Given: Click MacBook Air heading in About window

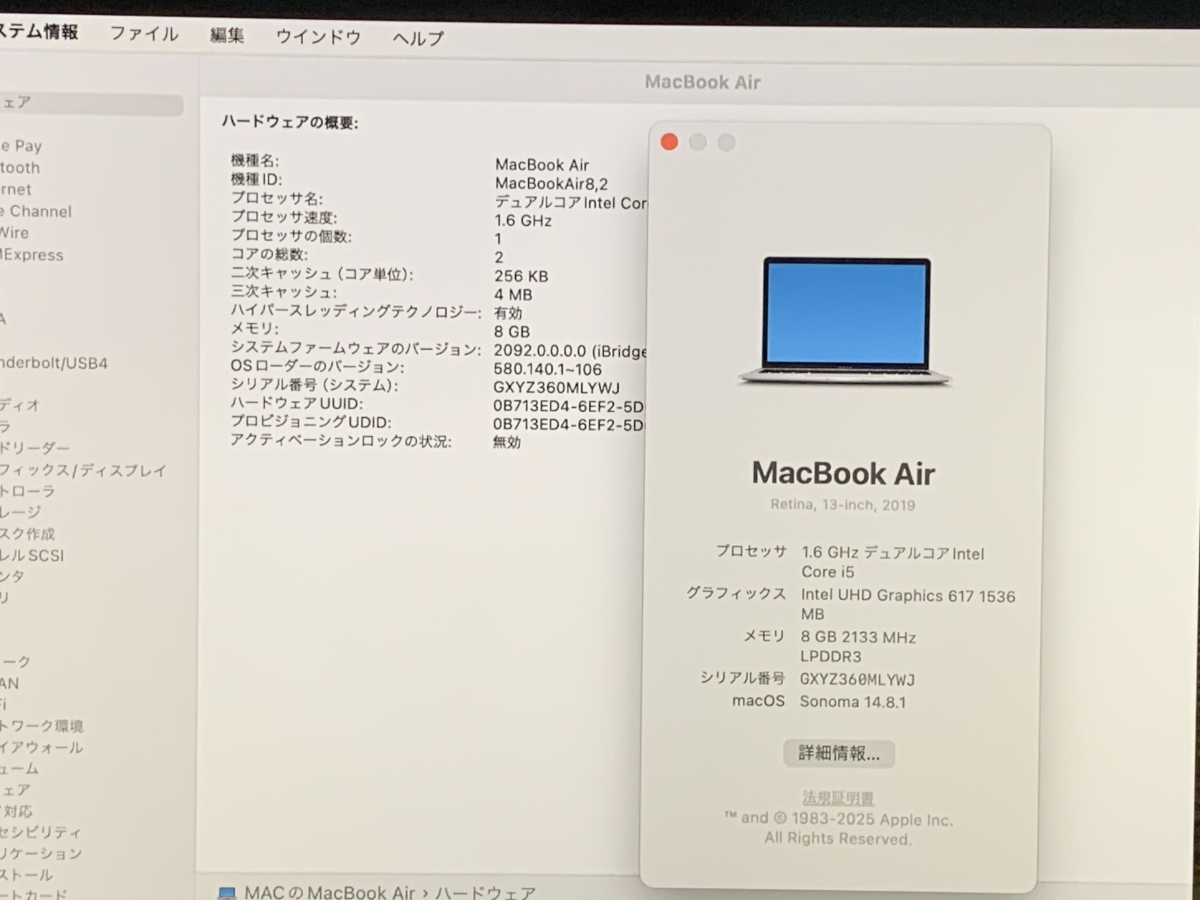Looking at the screenshot, I should pos(844,472).
